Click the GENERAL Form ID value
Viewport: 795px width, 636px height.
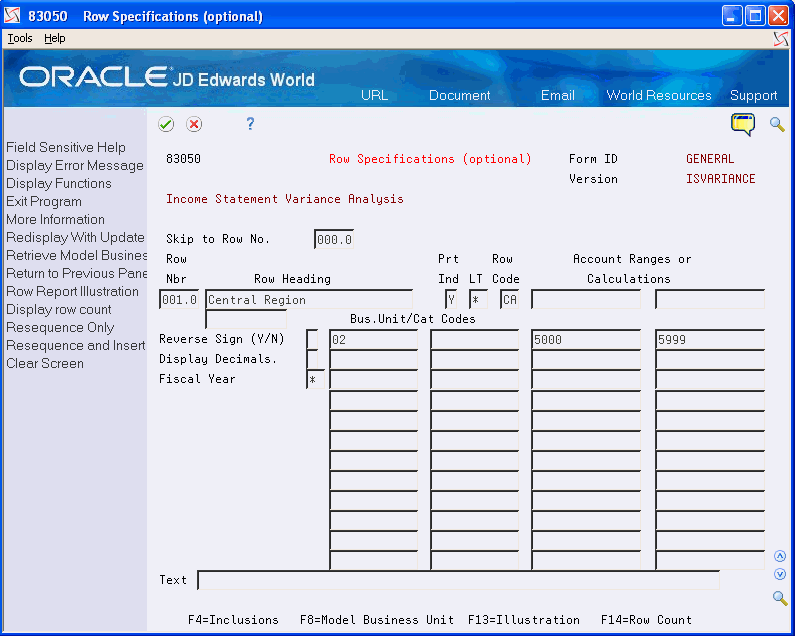[710, 159]
